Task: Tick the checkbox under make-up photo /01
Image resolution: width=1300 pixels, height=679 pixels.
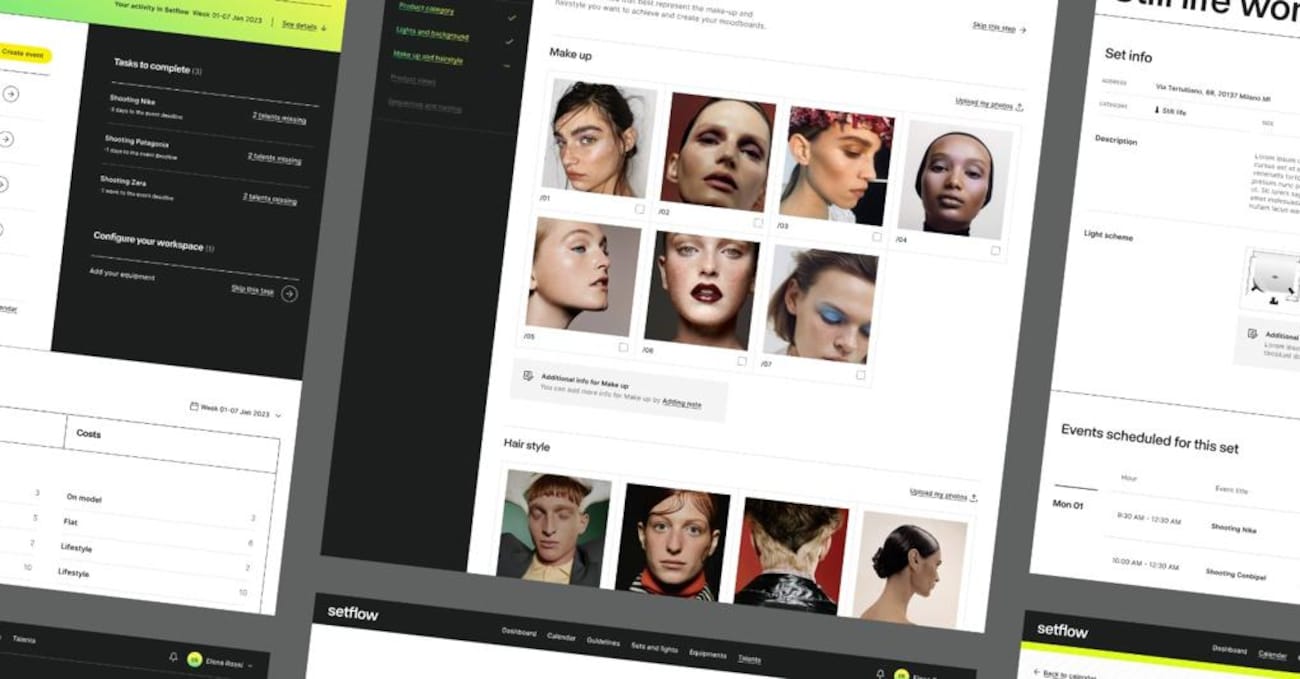Action: pyautogui.click(x=639, y=209)
